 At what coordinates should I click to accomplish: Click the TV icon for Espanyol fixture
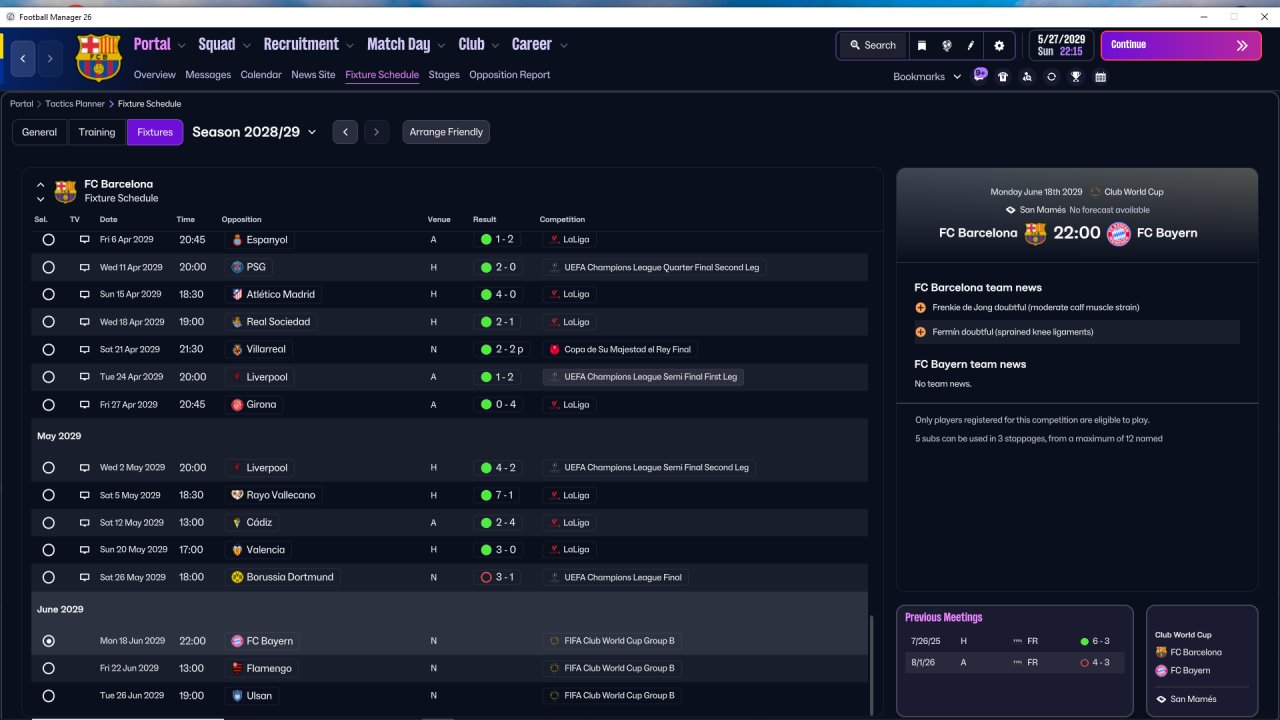tap(85, 240)
